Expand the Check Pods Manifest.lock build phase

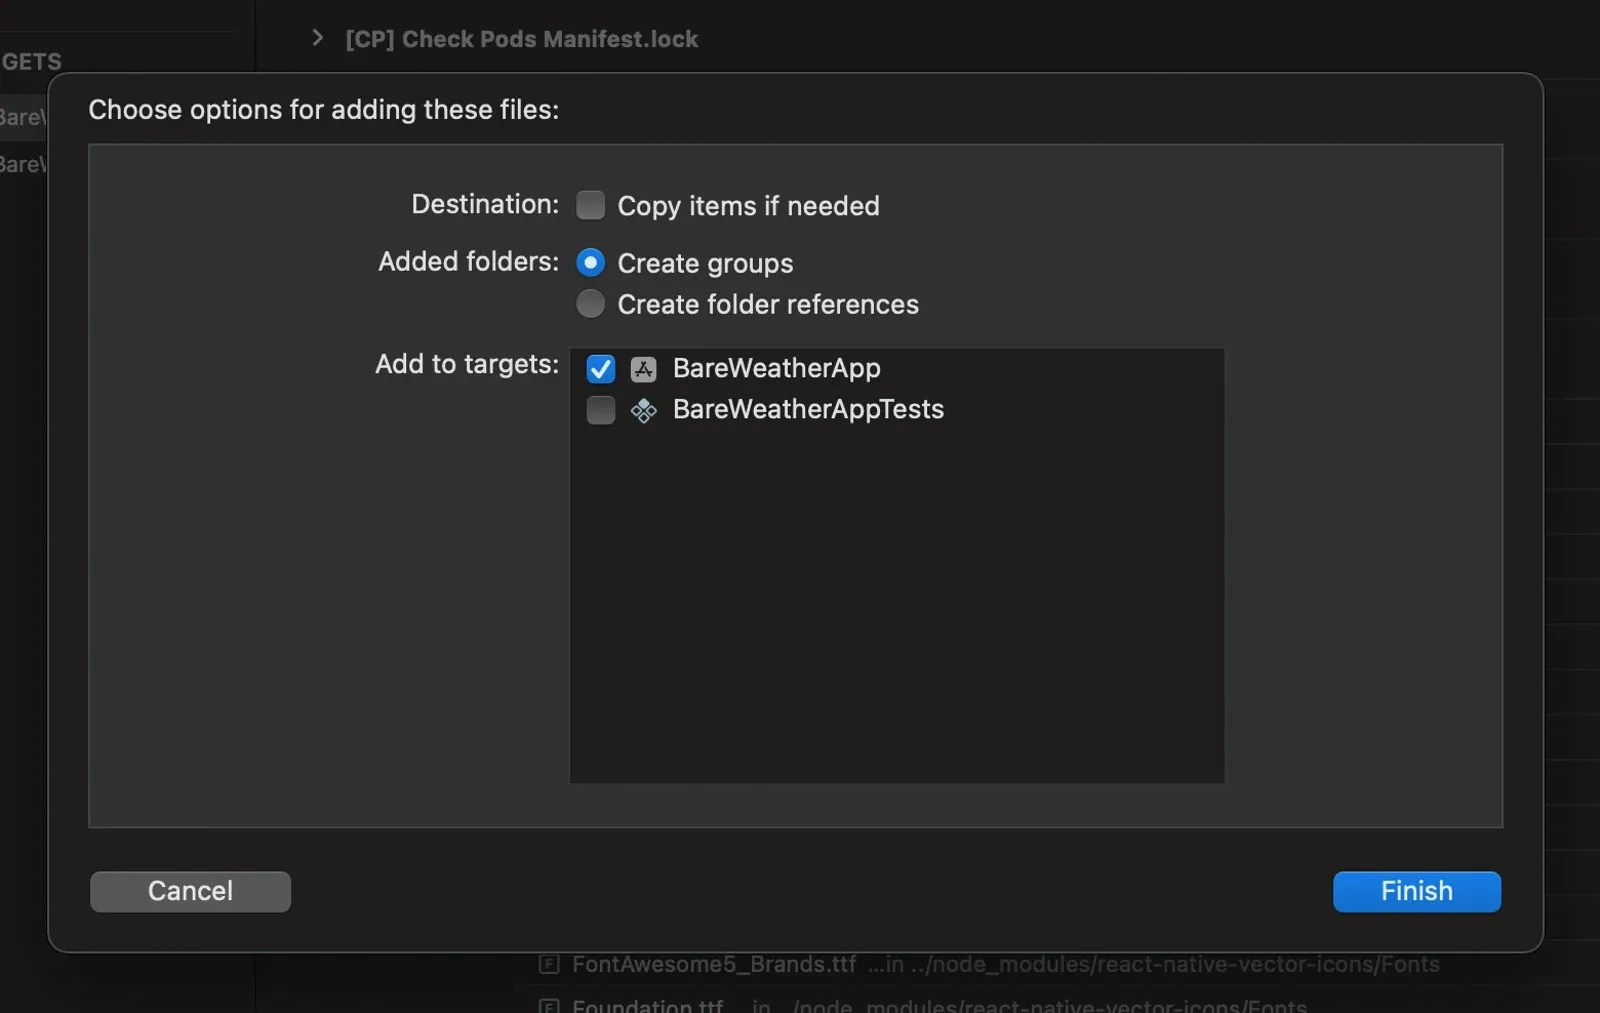click(317, 38)
